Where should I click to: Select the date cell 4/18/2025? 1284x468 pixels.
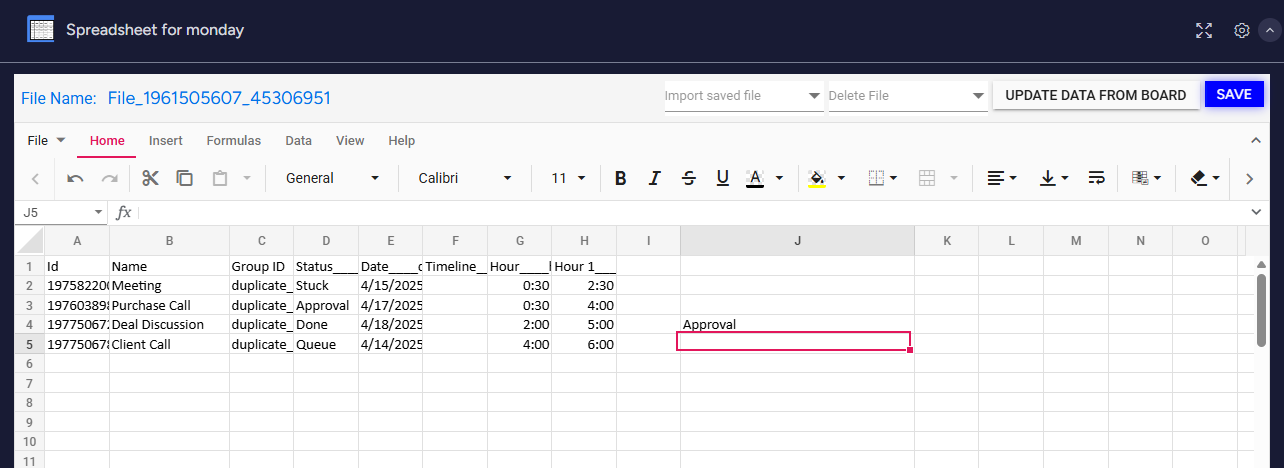[x=391, y=325]
